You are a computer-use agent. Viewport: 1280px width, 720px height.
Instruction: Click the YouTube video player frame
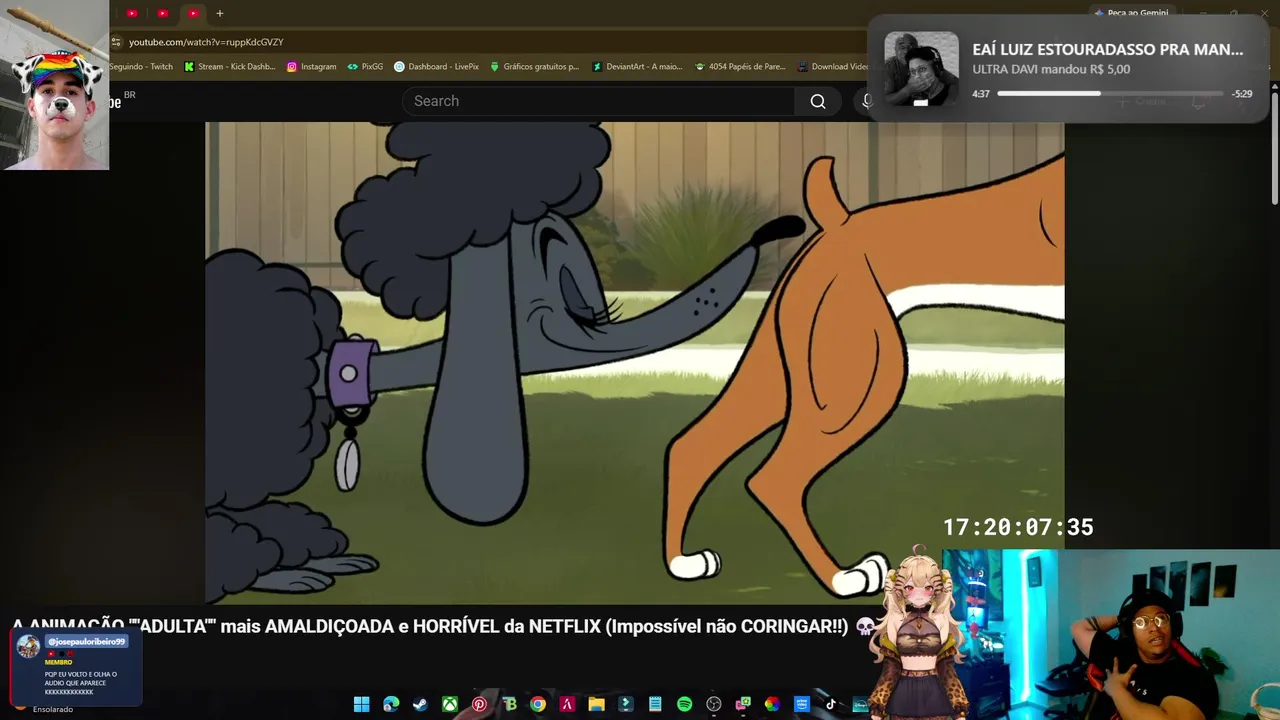pyautogui.click(x=635, y=363)
